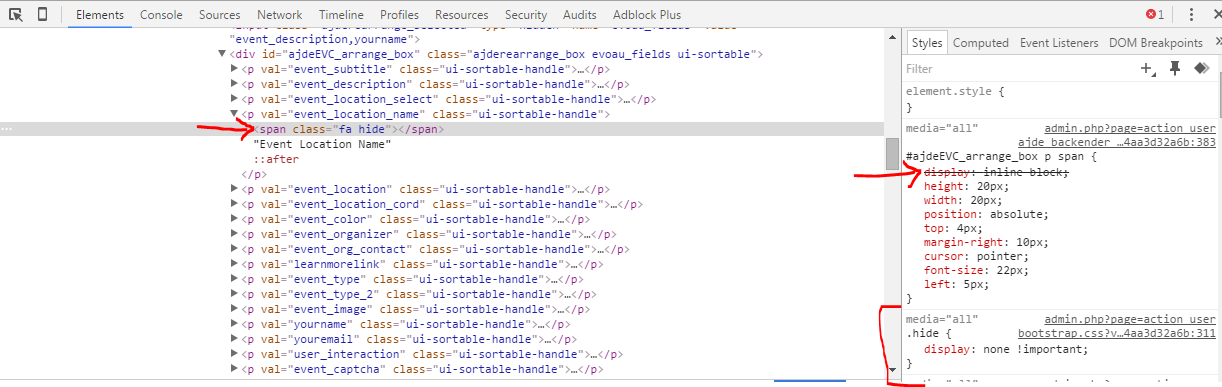
Task: Expand the event_organizer paragraph node
Action: point(235,234)
